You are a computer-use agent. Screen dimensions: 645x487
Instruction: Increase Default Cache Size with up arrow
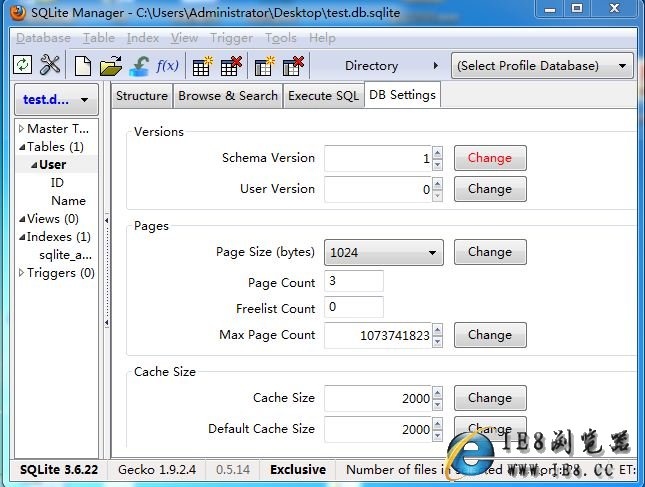[x=437, y=423]
